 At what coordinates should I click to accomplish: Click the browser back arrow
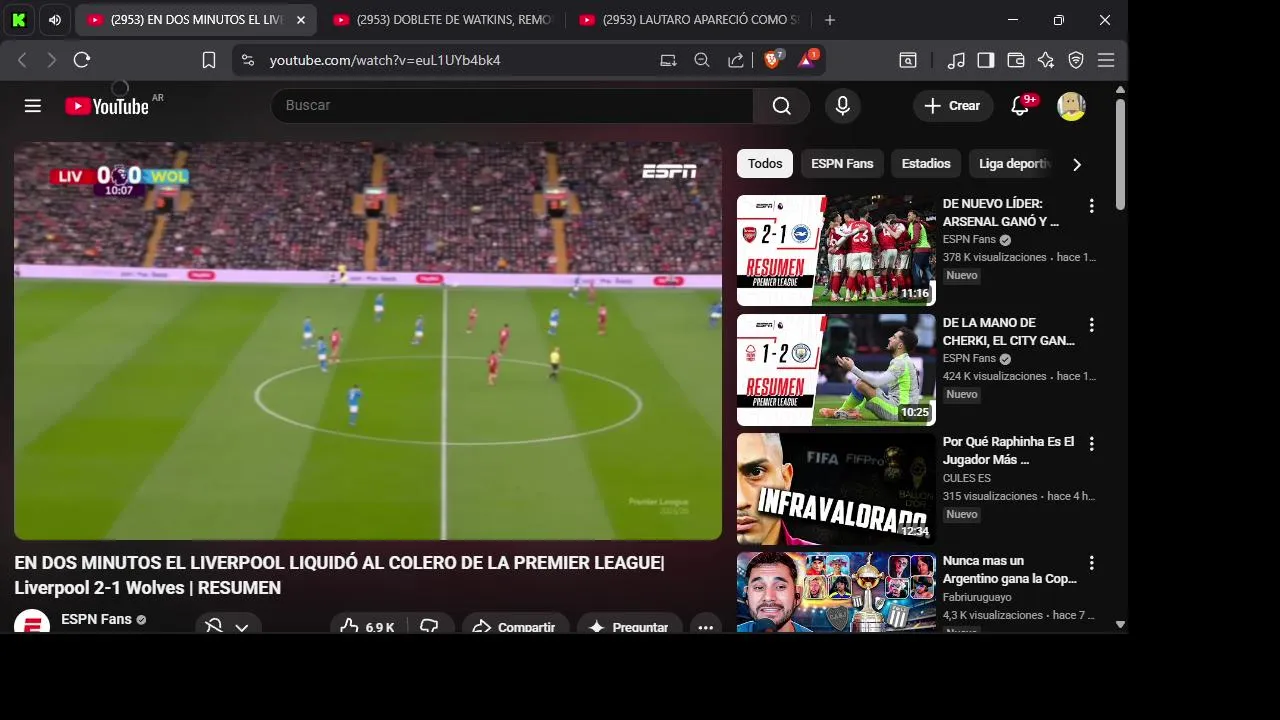[22, 60]
